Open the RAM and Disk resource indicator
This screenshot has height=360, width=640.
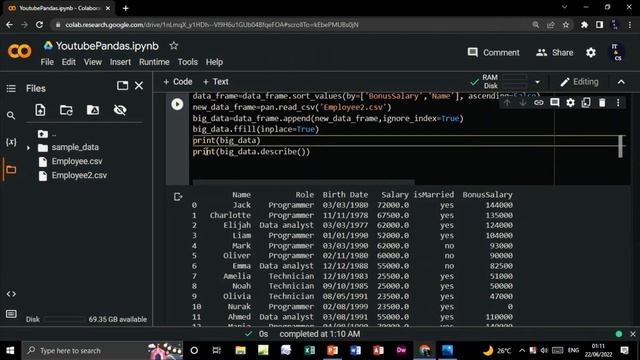pos(500,82)
